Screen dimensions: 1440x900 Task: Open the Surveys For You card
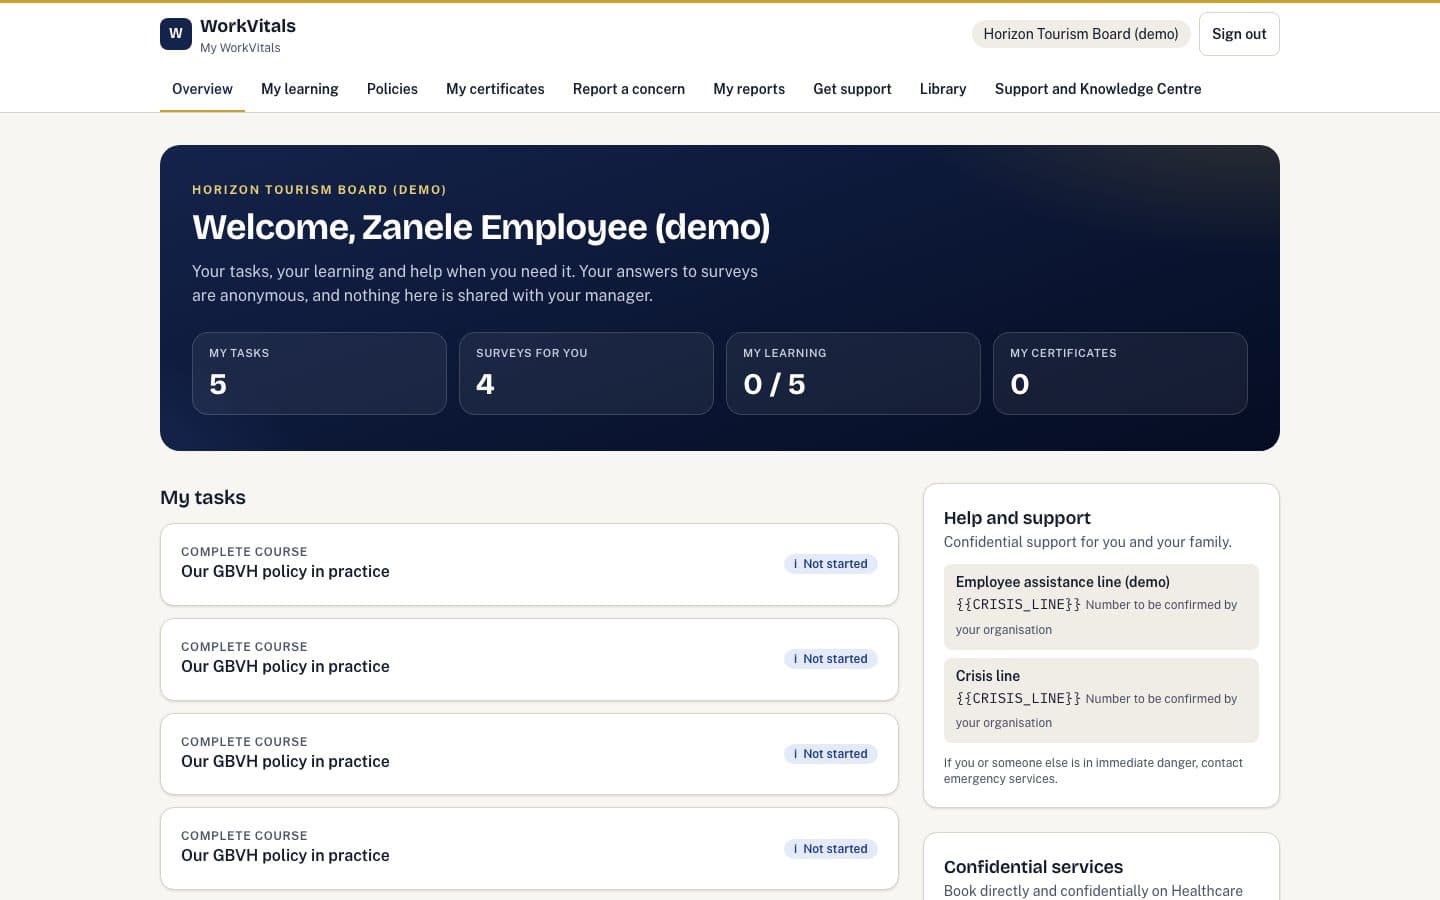click(x=586, y=373)
